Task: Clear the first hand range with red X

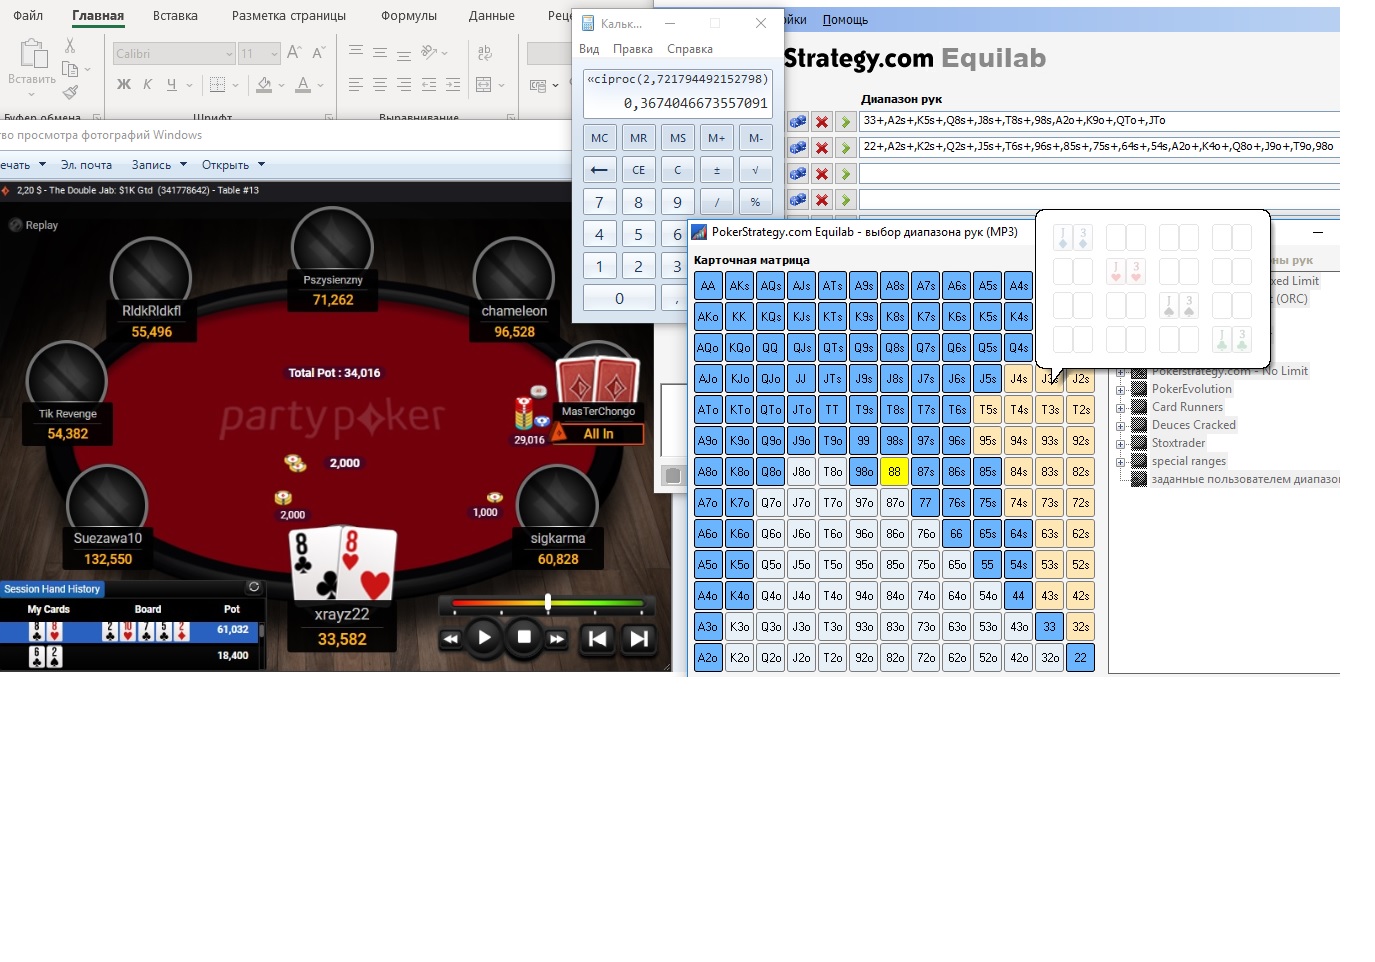Action: [822, 122]
